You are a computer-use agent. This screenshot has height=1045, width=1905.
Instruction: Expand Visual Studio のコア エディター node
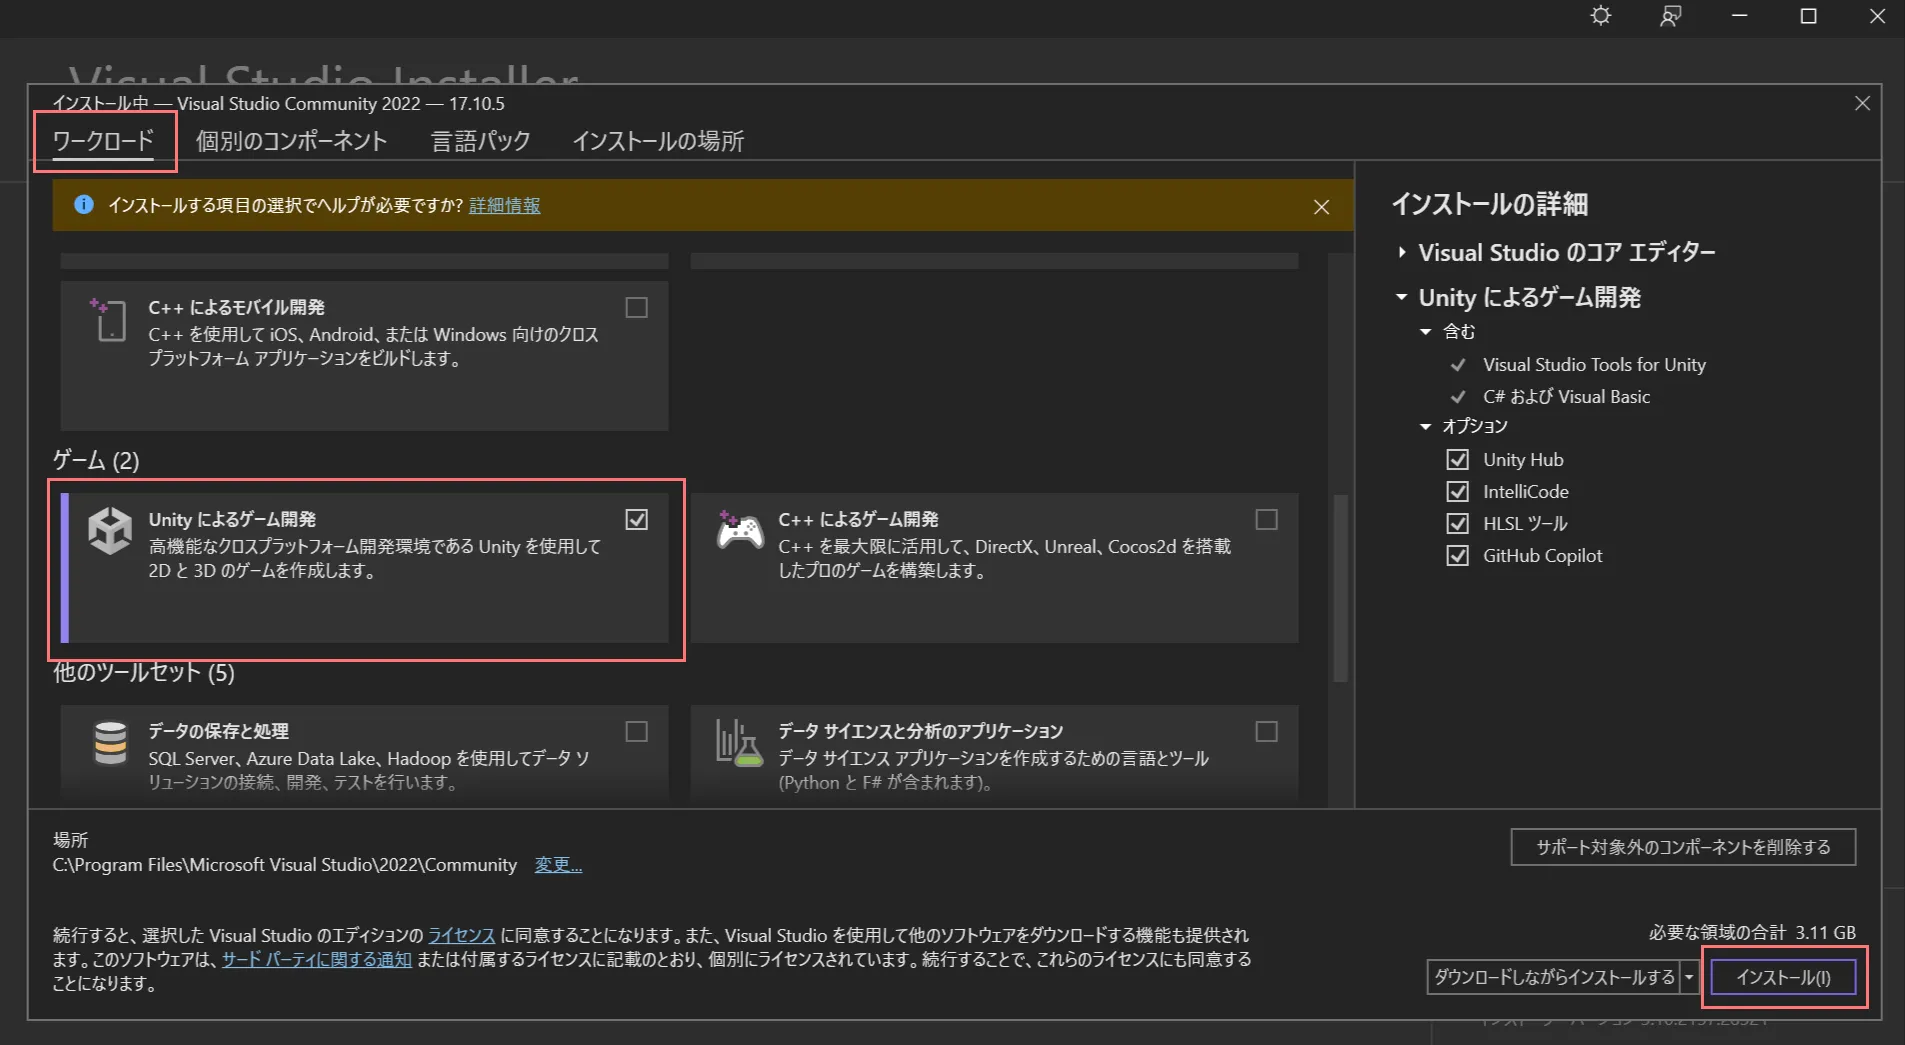click(x=1402, y=253)
